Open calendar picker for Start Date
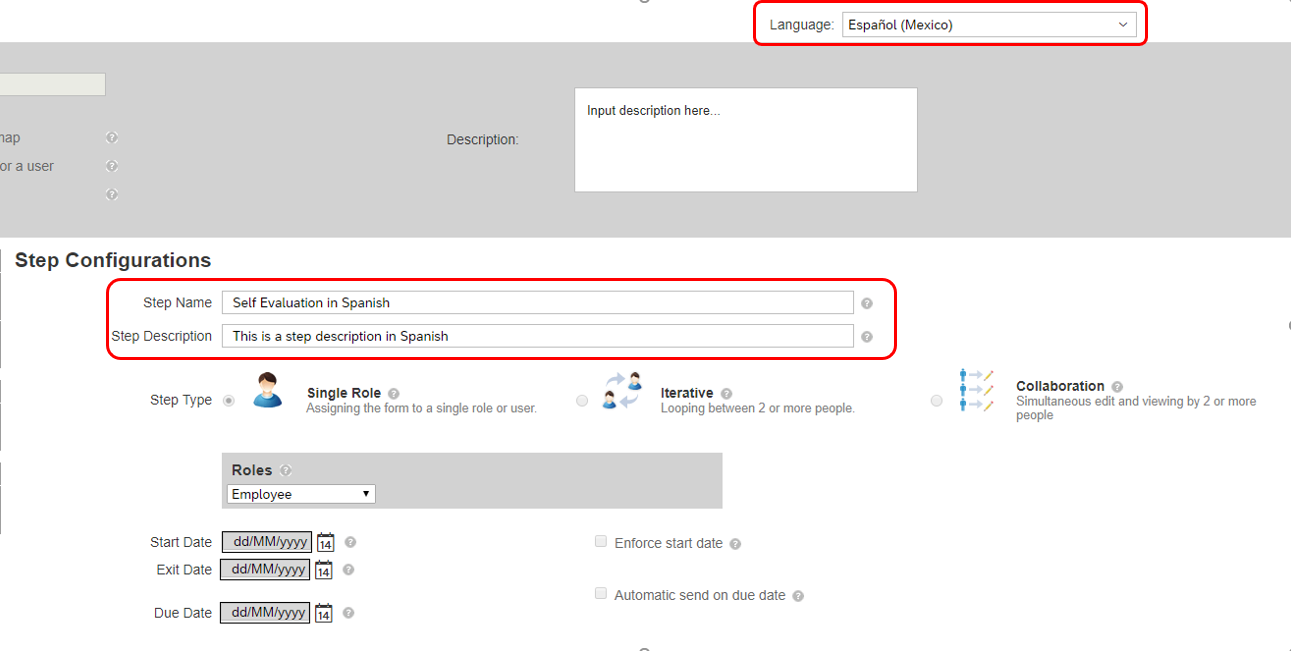Screen dimensions: 1291x651 click(325, 543)
